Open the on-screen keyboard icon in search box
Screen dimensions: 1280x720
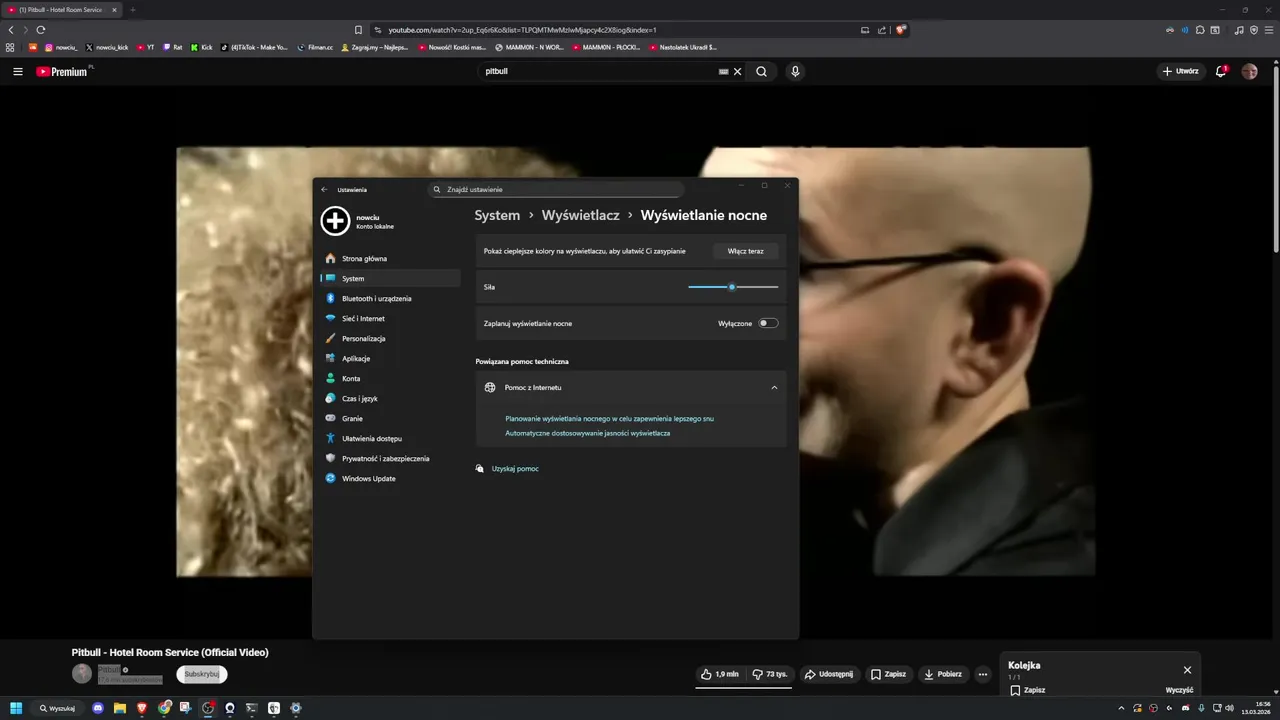(x=723, y=72)
